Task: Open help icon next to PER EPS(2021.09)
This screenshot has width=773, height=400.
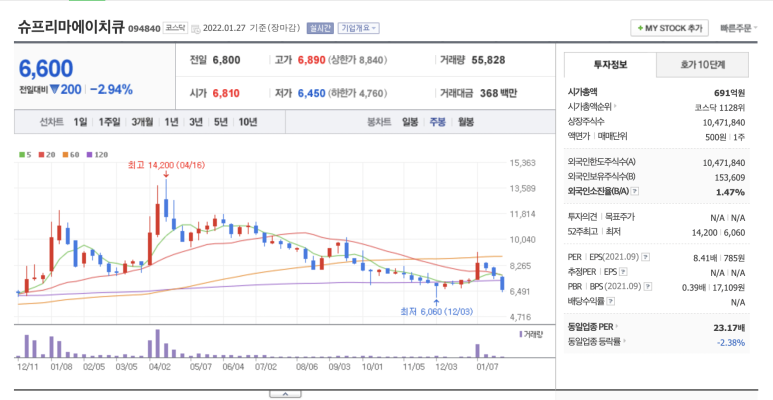Action: point(645,257)
